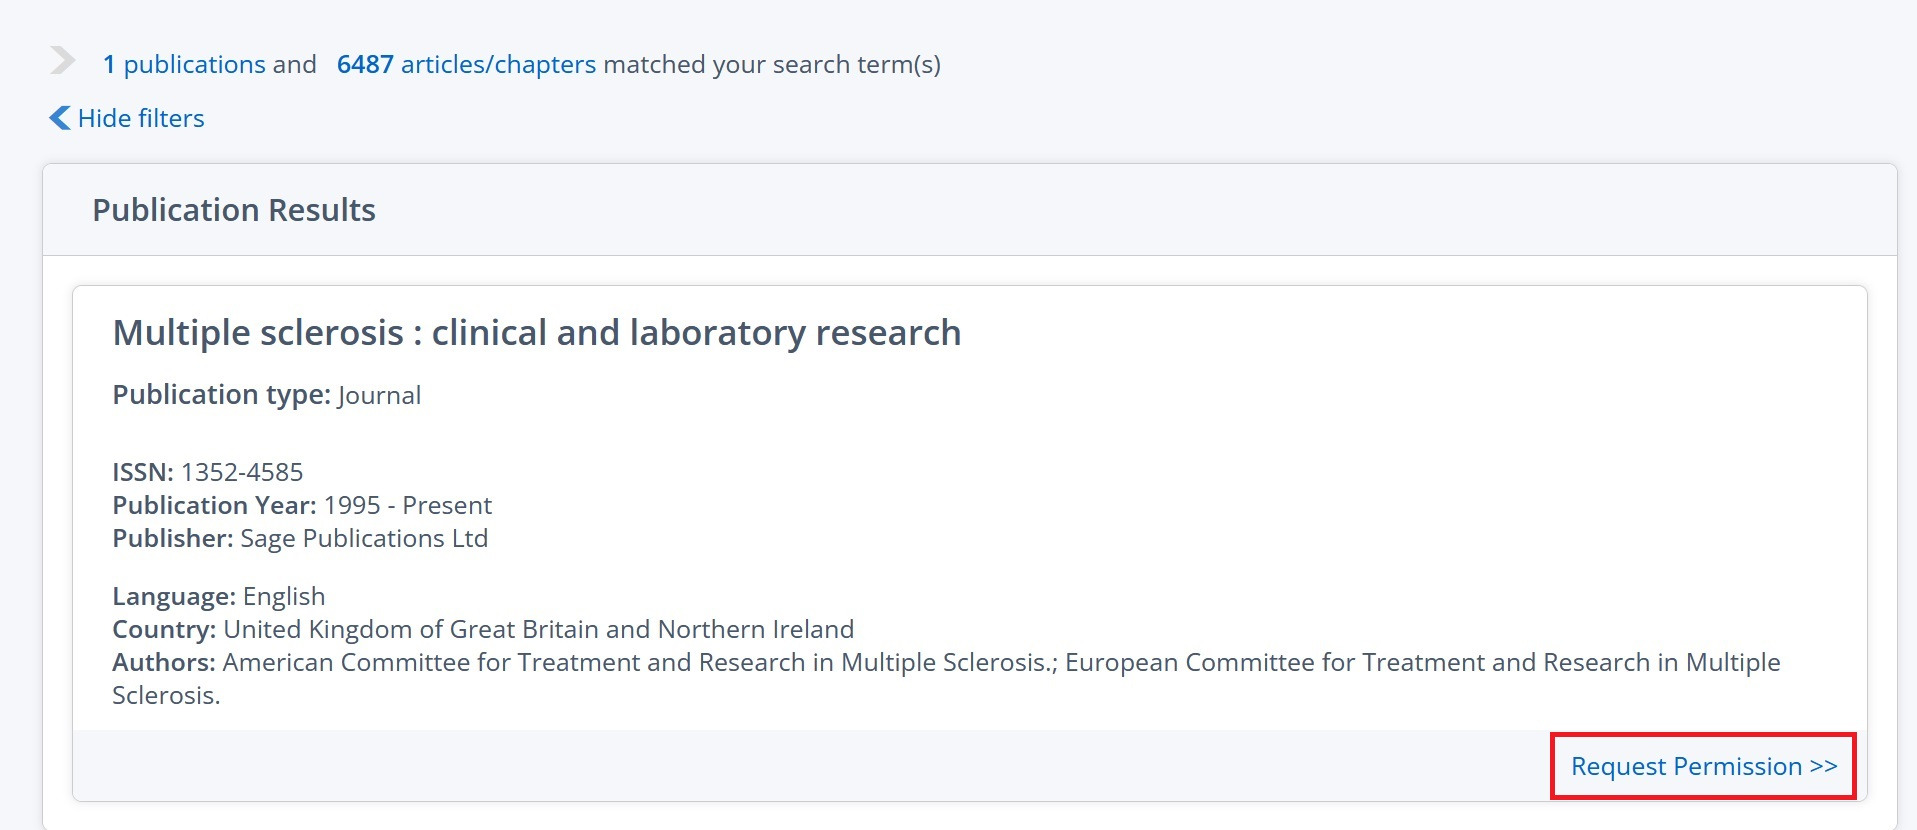
Task: Click the 'matched your search term(s)' text
Action: tap(771, 65)
